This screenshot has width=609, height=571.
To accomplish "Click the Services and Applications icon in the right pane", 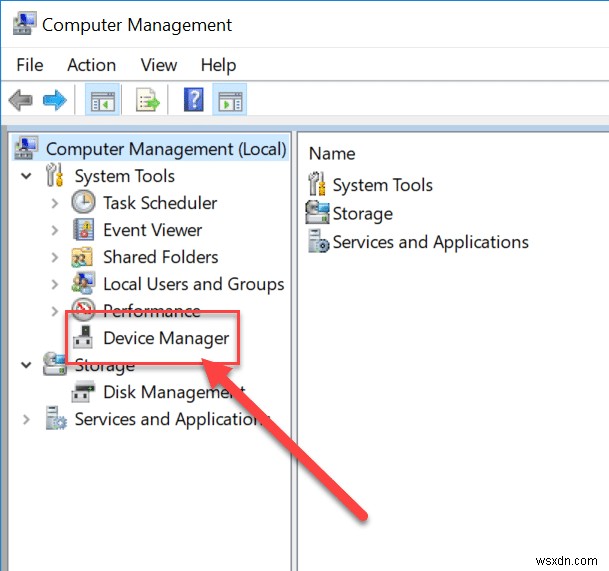I will point(318,242).
